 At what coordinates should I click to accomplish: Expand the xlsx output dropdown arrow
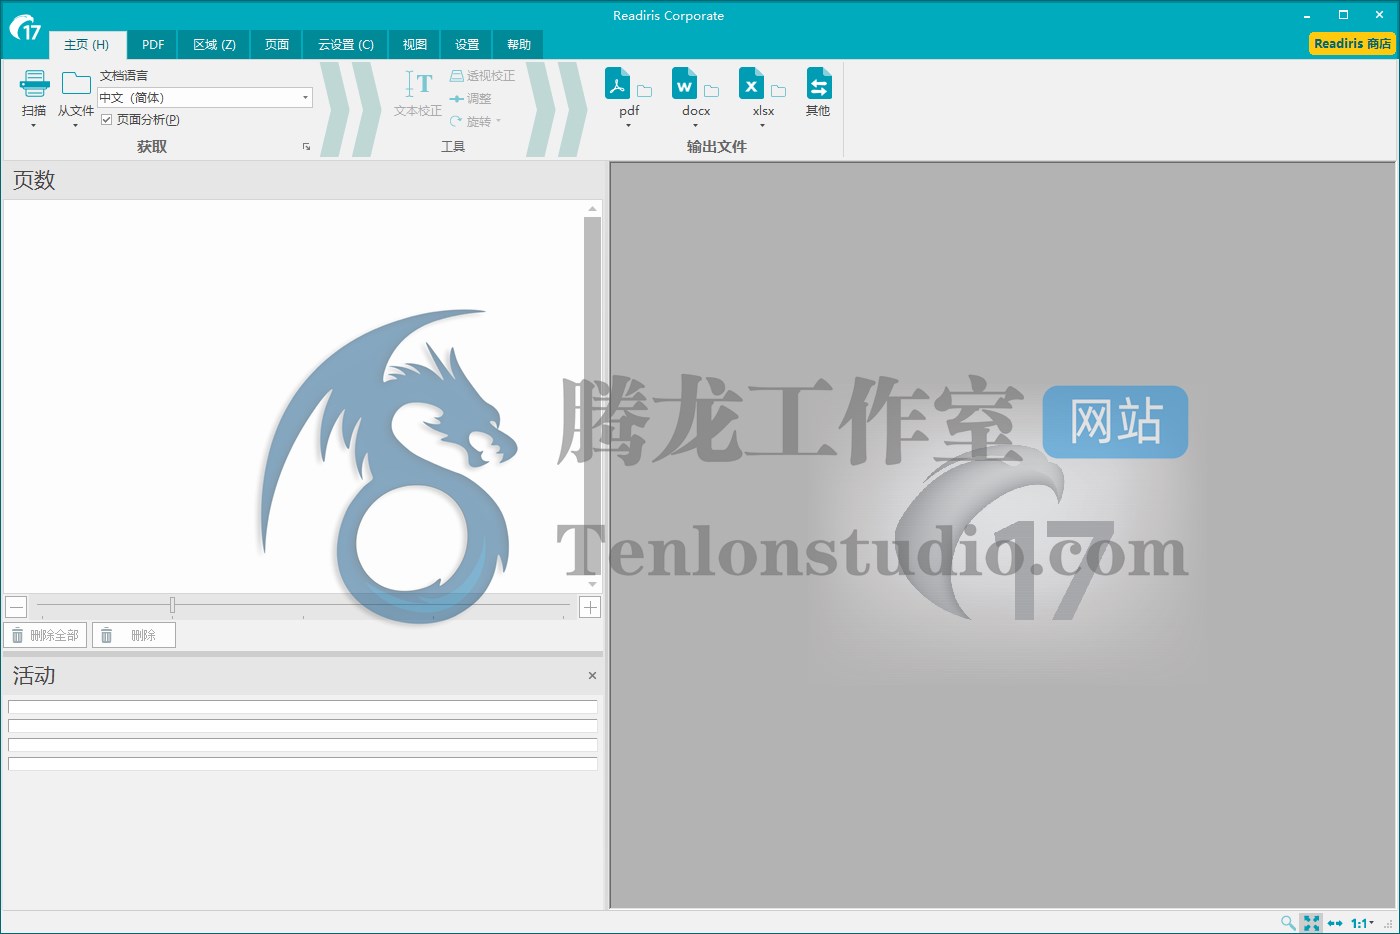tap(762, 126)
